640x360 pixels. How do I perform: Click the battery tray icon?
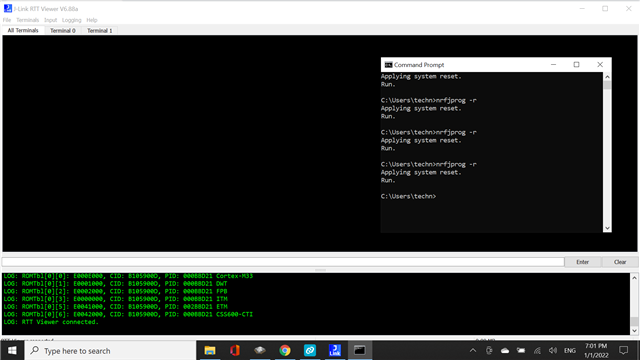[521, 351]
